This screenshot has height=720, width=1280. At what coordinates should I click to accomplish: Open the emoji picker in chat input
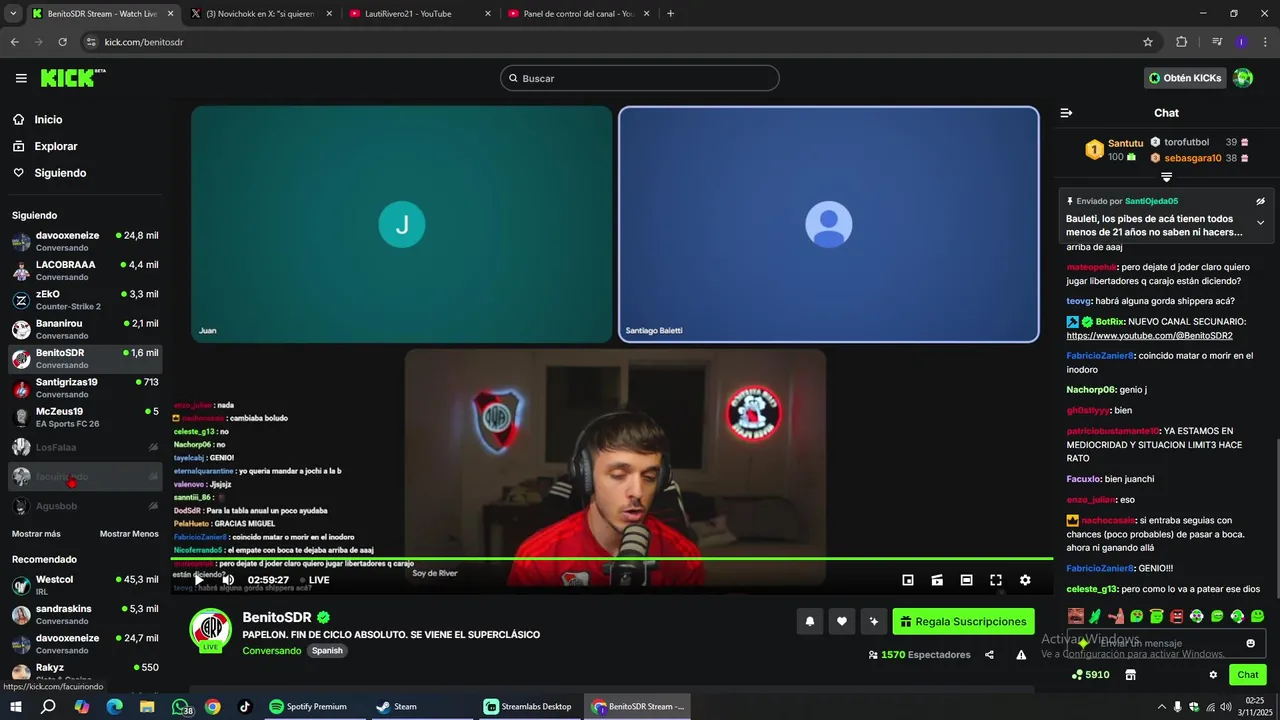1250,643
